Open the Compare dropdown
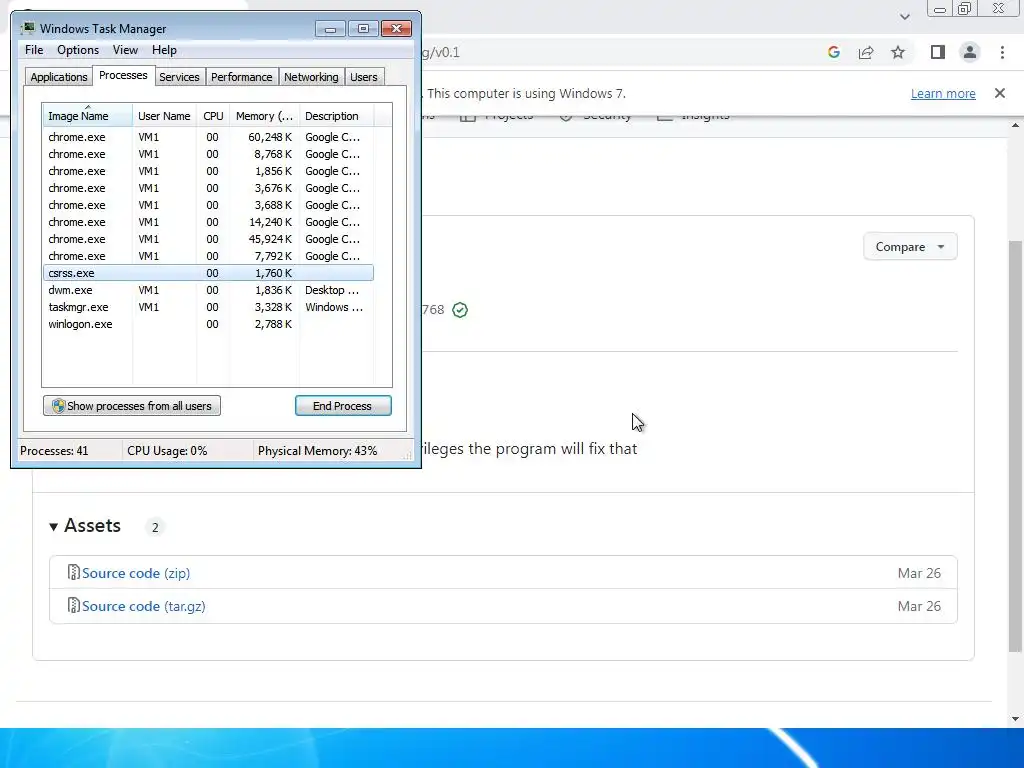The image size is (1024, 768). [910, 247]
